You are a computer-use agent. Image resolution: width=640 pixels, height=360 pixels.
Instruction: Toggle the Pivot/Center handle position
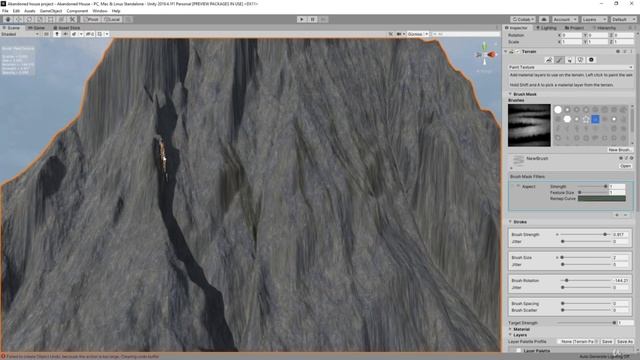click(x=91, y=19)
